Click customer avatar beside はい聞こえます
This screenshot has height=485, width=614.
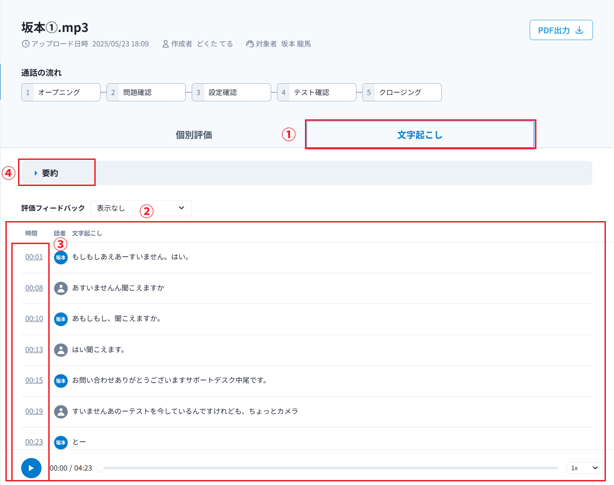click(x=61, y=350)
